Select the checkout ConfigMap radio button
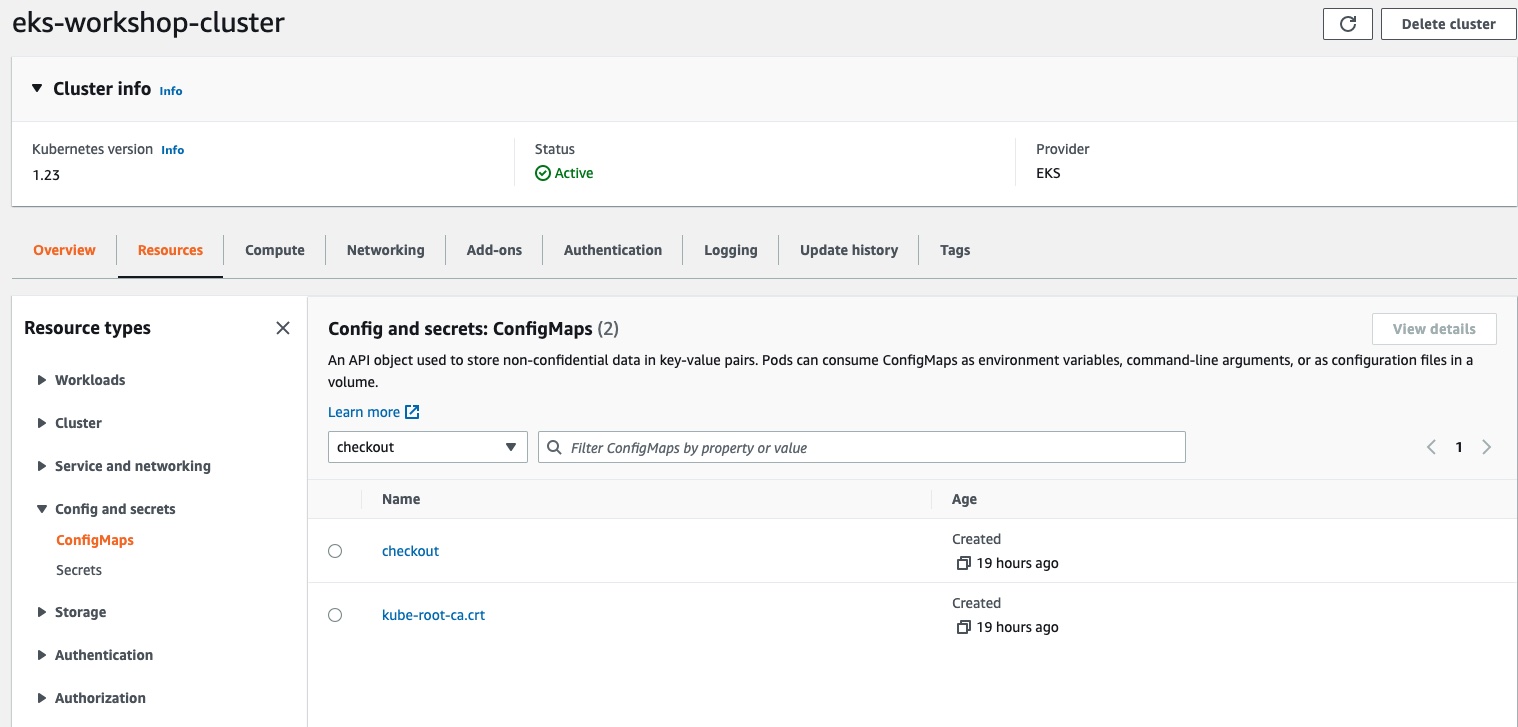The width and height of the screenshot is (1518, 727). 335,551
